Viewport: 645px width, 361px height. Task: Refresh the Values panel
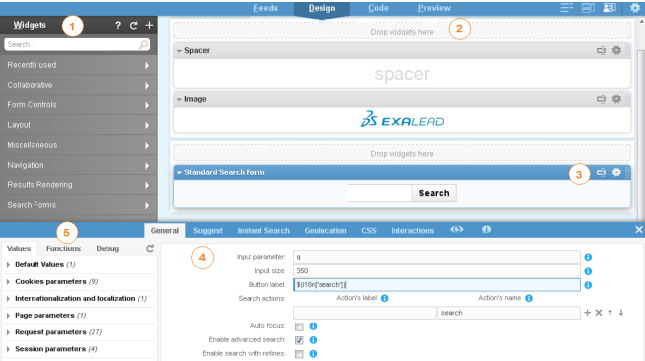150,248
